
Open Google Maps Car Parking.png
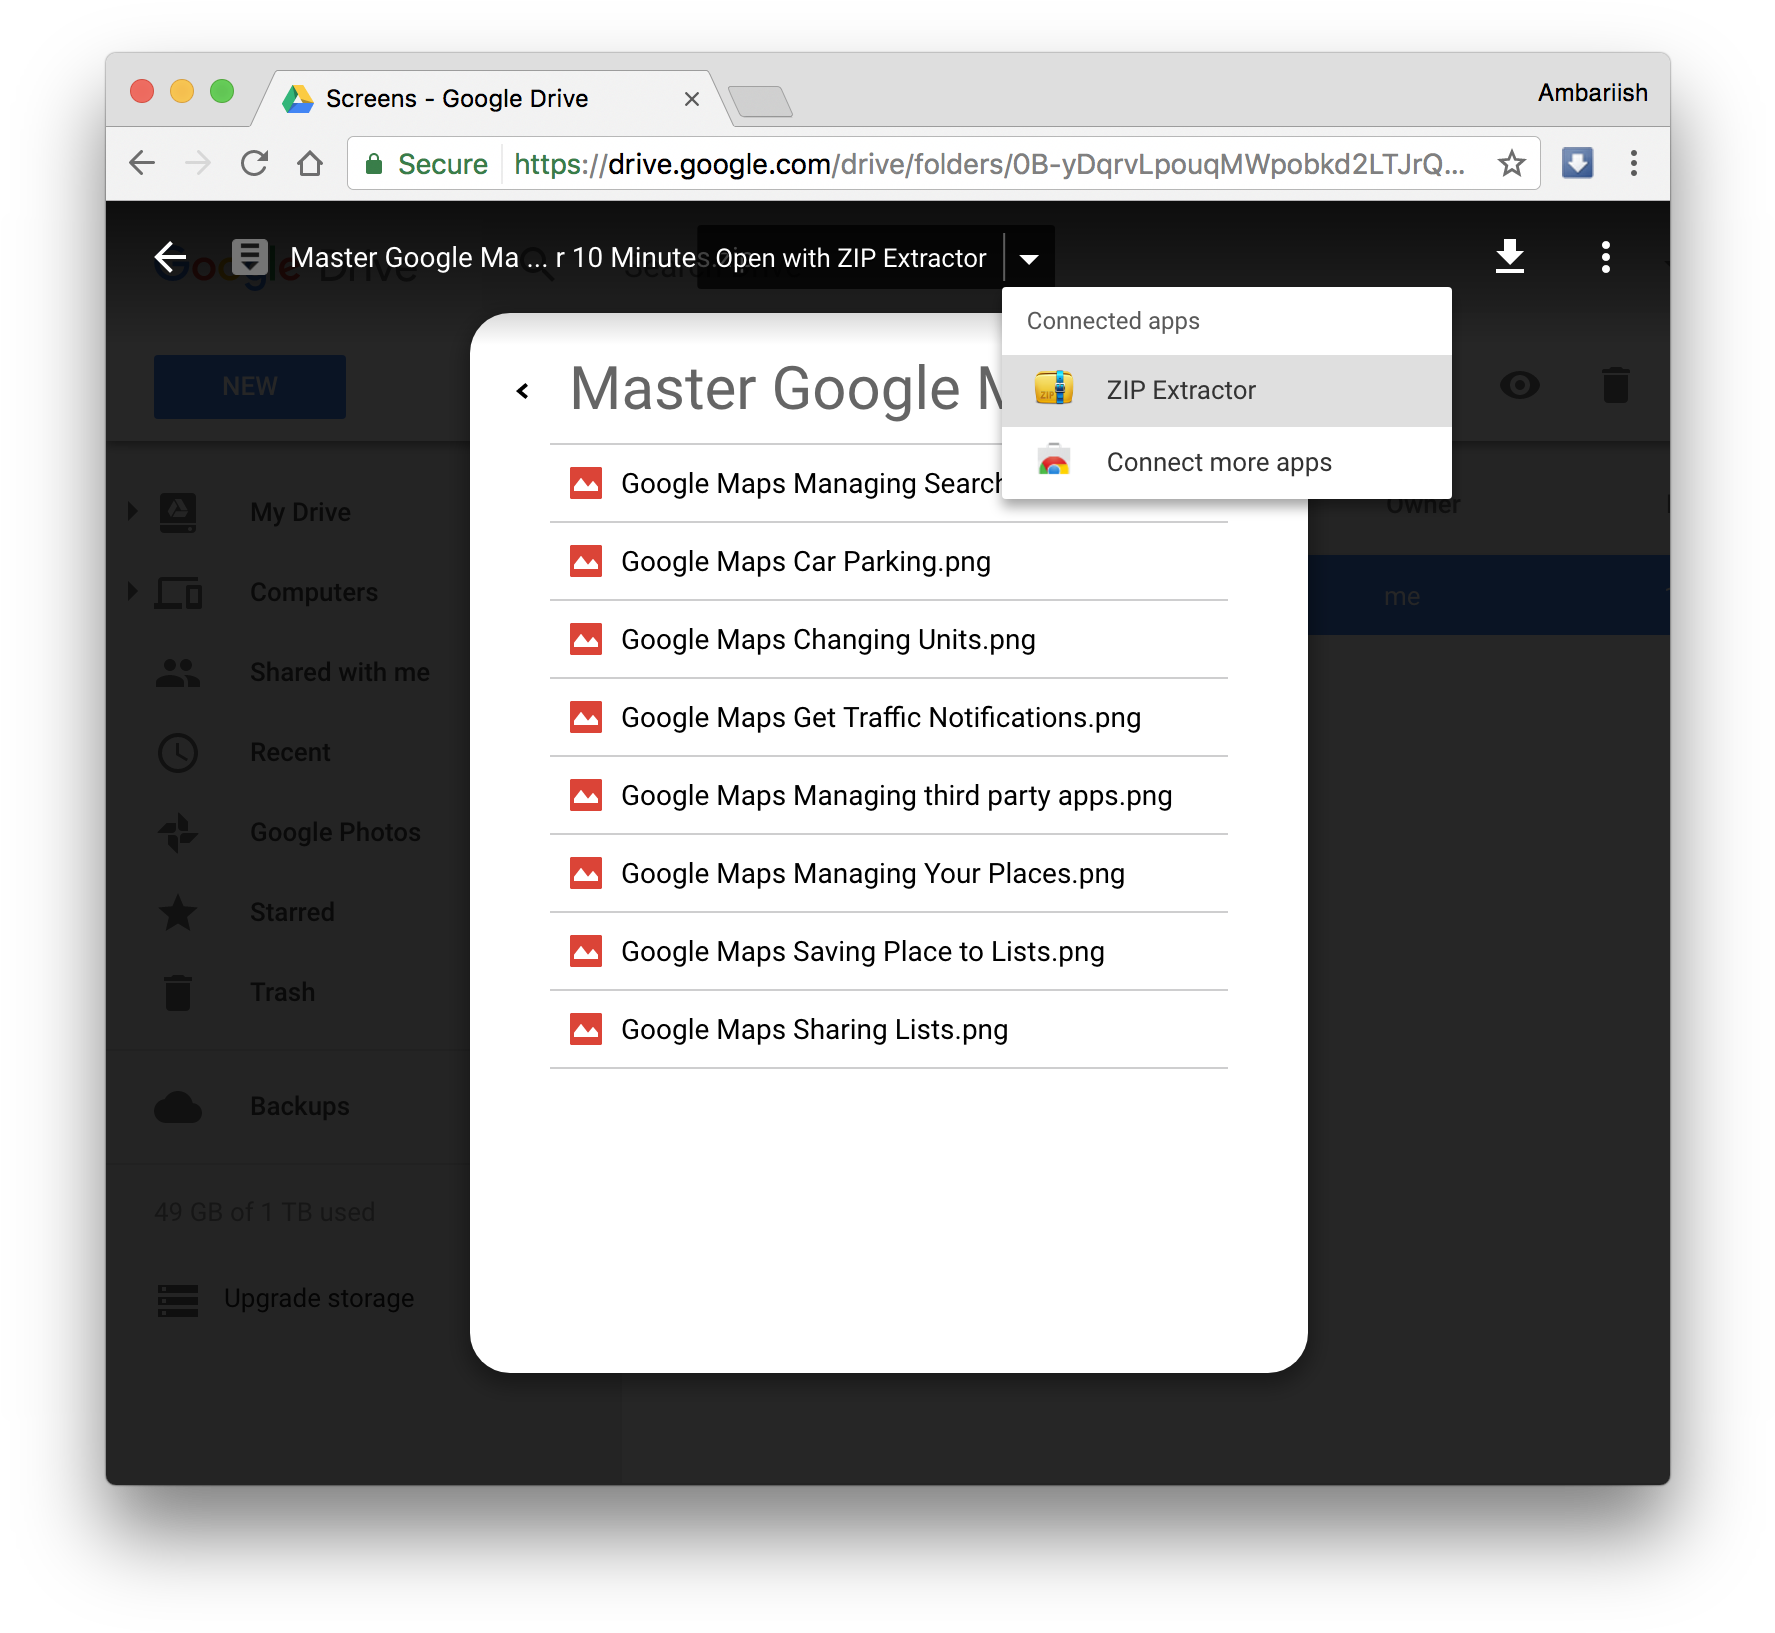coord(888,562)
